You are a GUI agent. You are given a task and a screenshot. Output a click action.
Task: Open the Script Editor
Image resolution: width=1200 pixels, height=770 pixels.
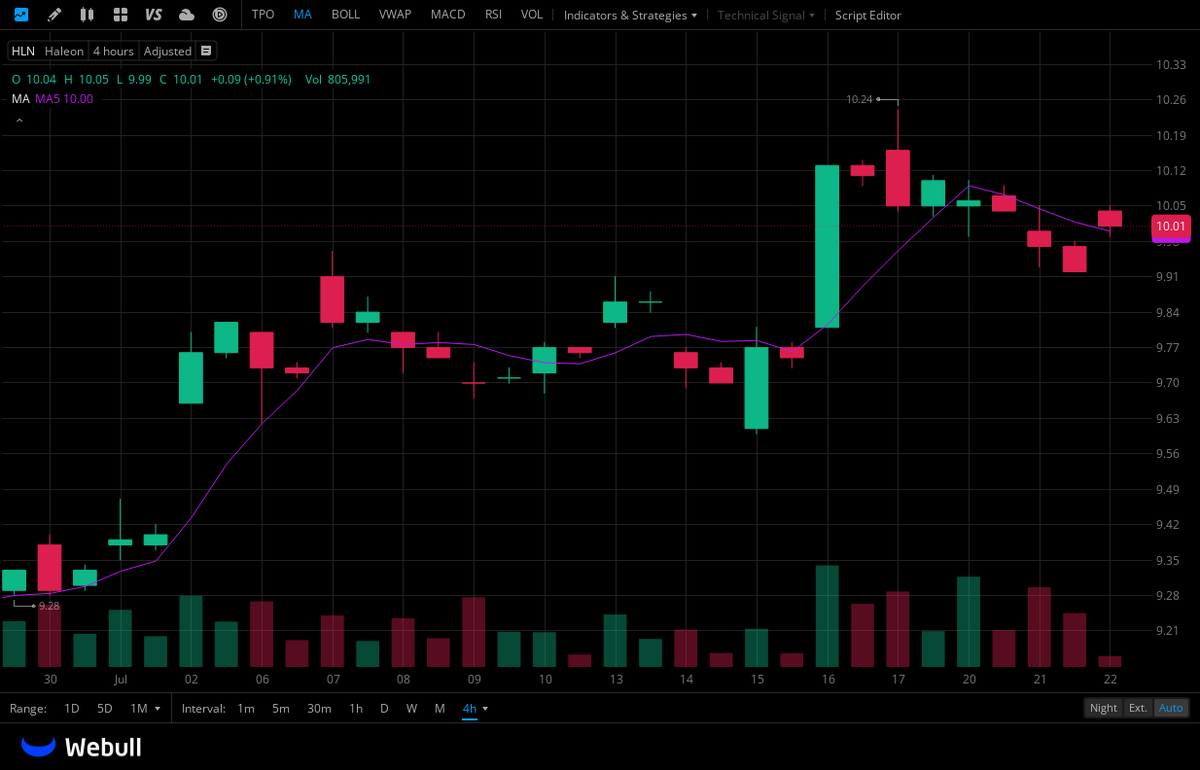868,15
